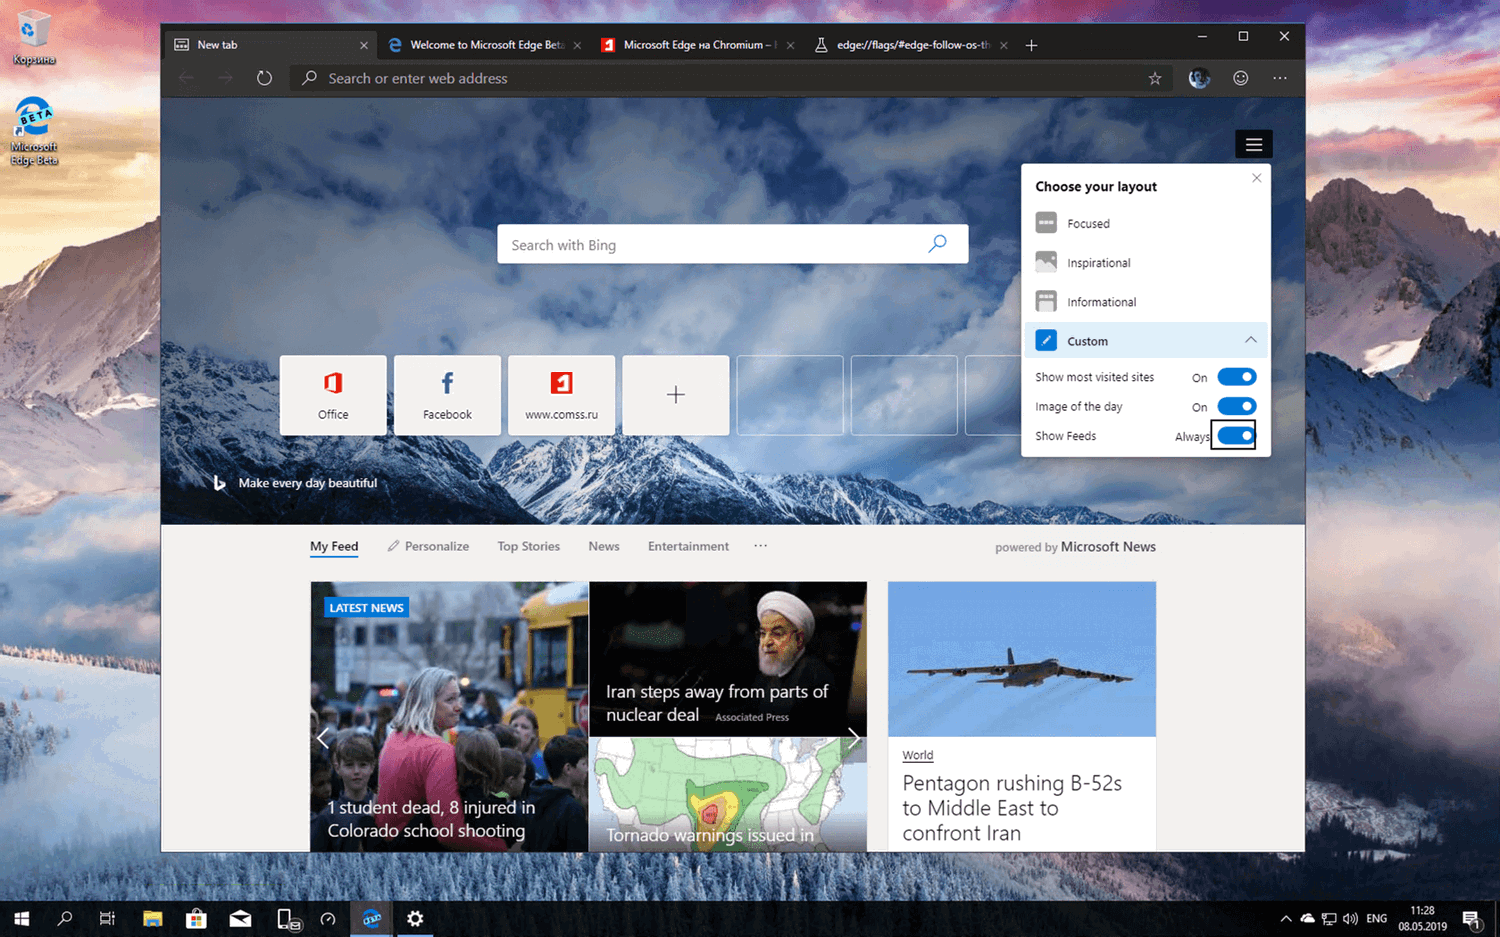Screen dimensions: 1500x937
Task: Click the World category label
Action: [917, 755]
